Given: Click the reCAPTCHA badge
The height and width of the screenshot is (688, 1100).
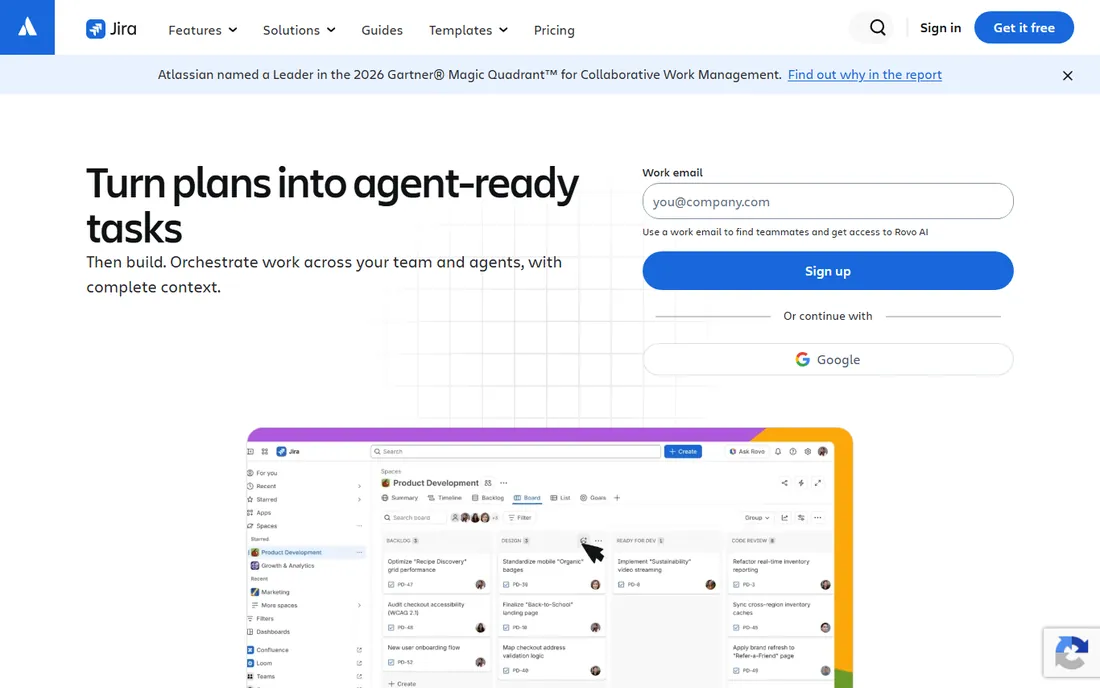Looking at the screenshot, I should point(1071,652).
